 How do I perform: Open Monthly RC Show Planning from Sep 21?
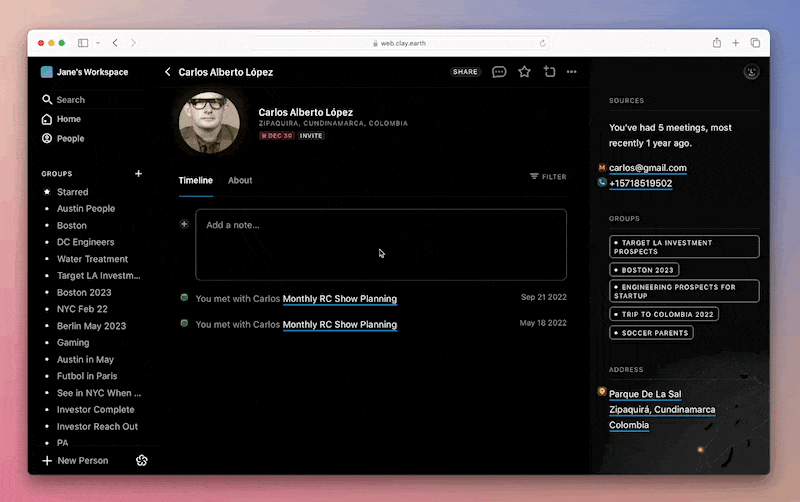tap(339, 299)
